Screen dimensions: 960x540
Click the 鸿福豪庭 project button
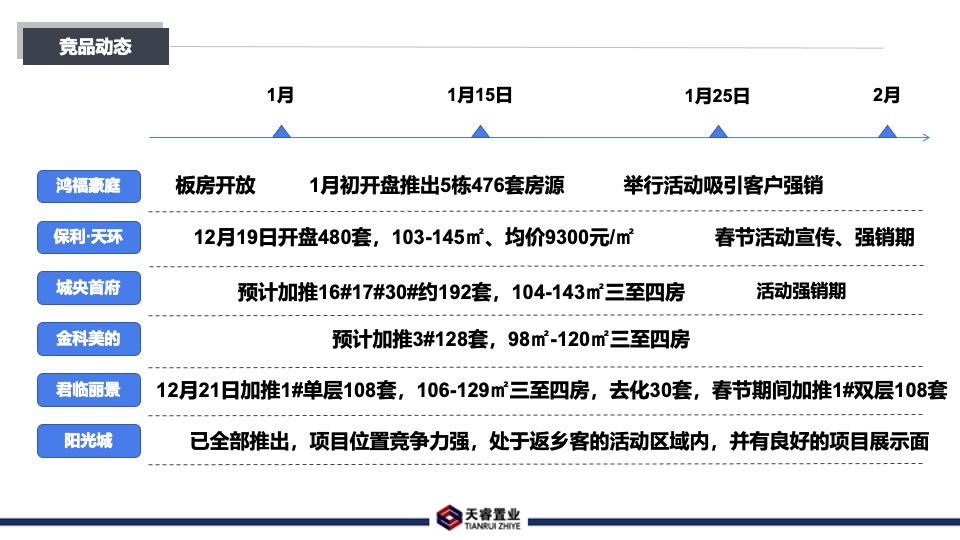(89, 186)
